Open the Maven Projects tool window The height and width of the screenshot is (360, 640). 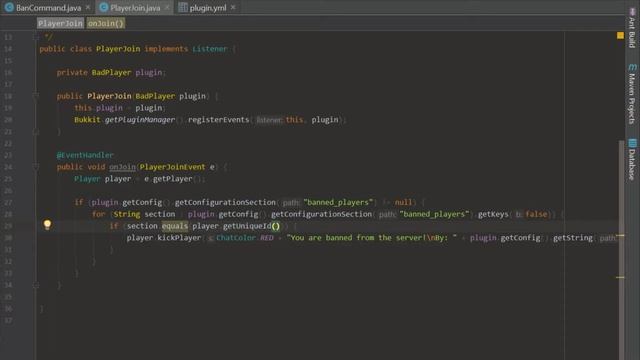click(x=632, y=95)
